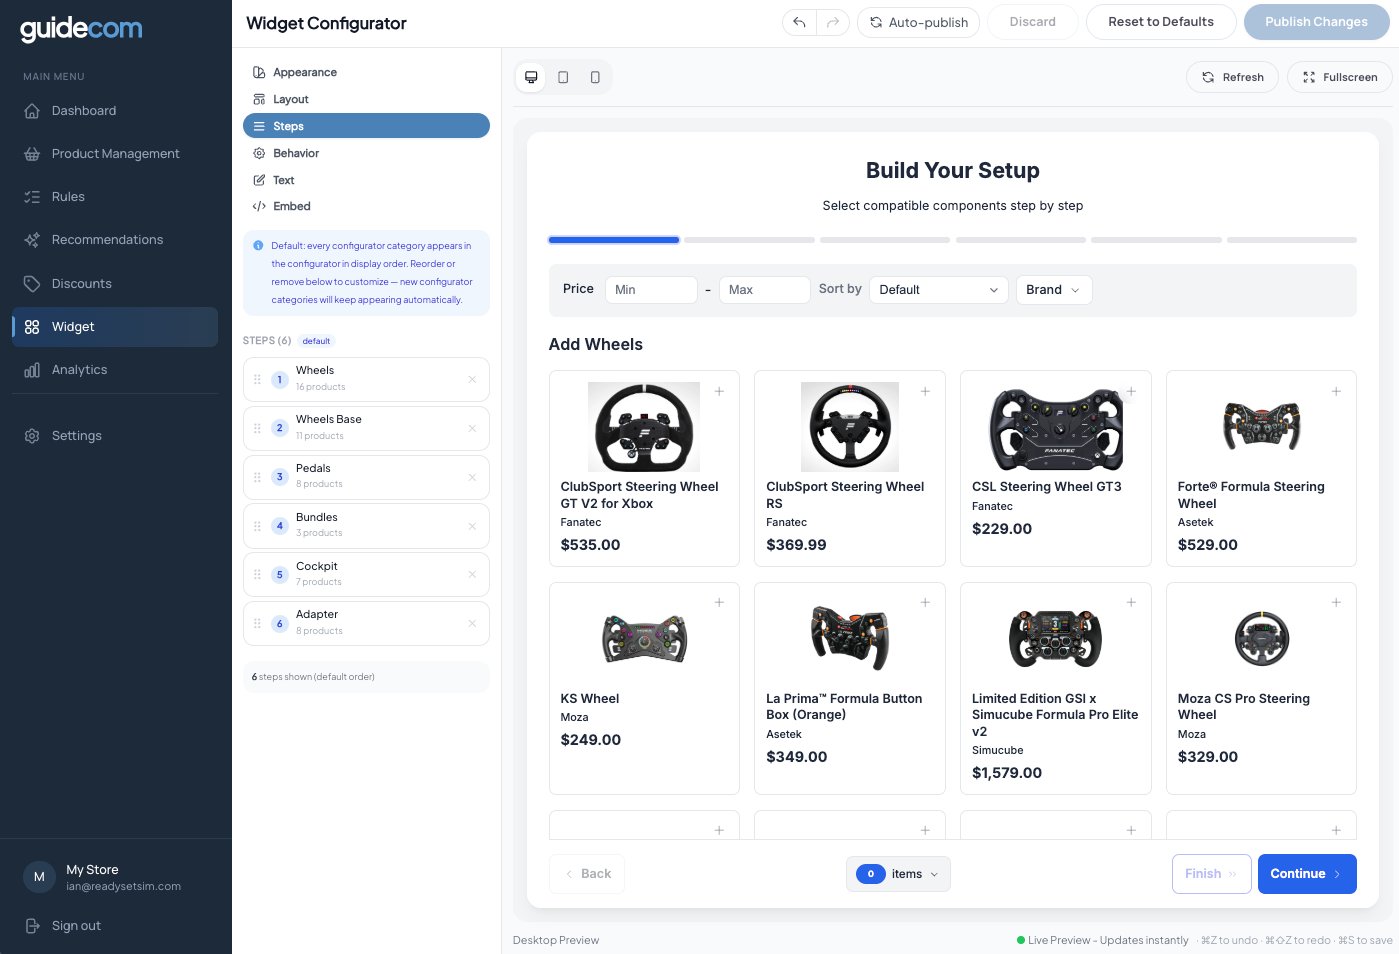
Task: Click the Continue button
Action: click(1306, 874)
